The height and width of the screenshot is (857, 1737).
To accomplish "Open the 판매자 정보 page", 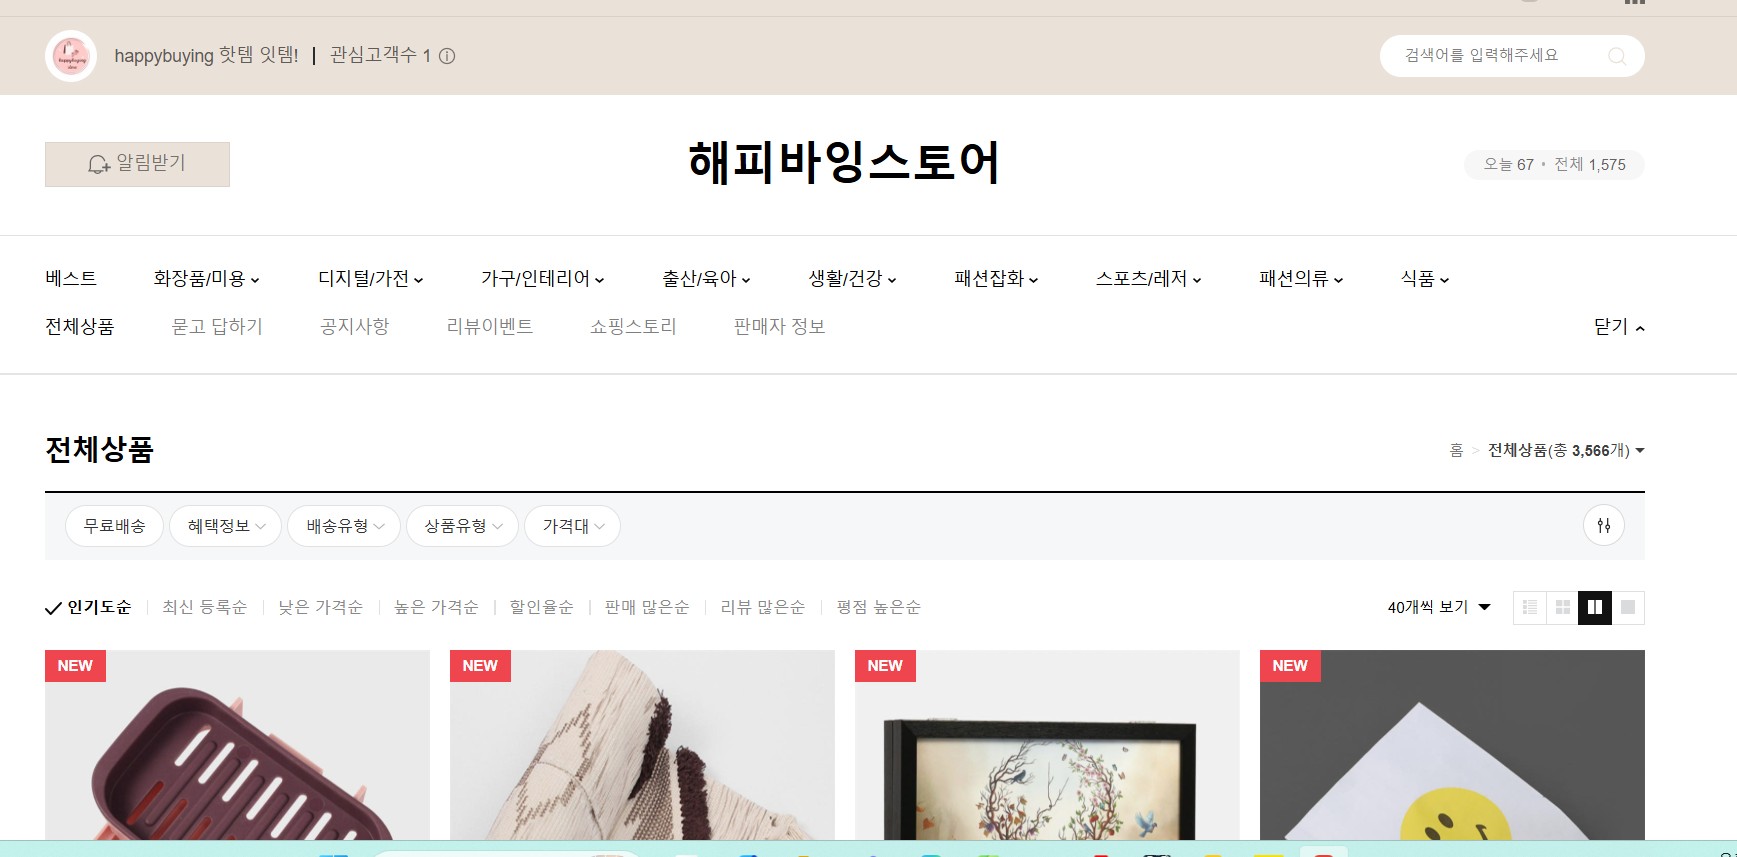I will tap(780, 327).
